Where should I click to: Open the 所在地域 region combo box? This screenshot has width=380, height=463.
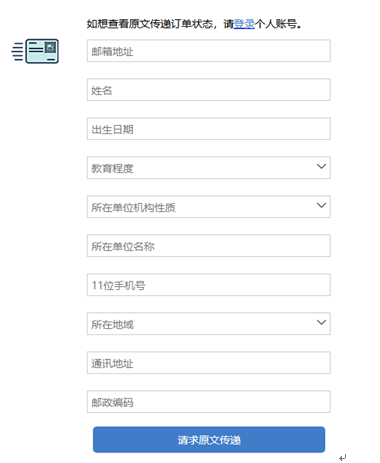click(209, 324)
